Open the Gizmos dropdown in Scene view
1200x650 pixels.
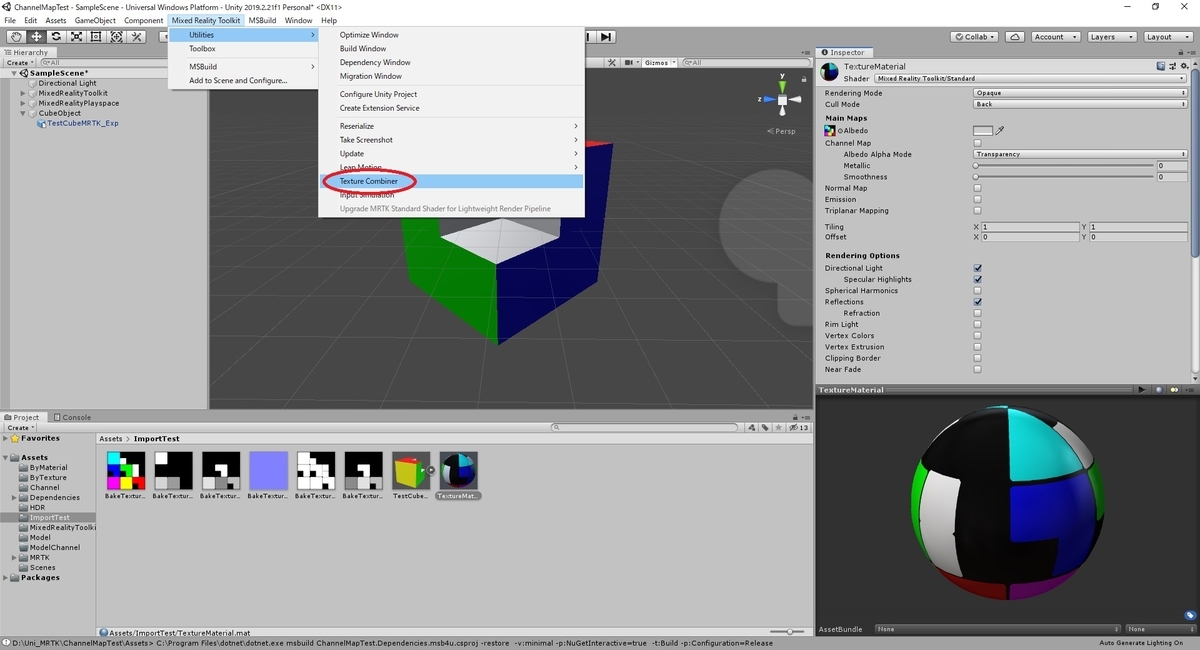(x=660, y=62)
